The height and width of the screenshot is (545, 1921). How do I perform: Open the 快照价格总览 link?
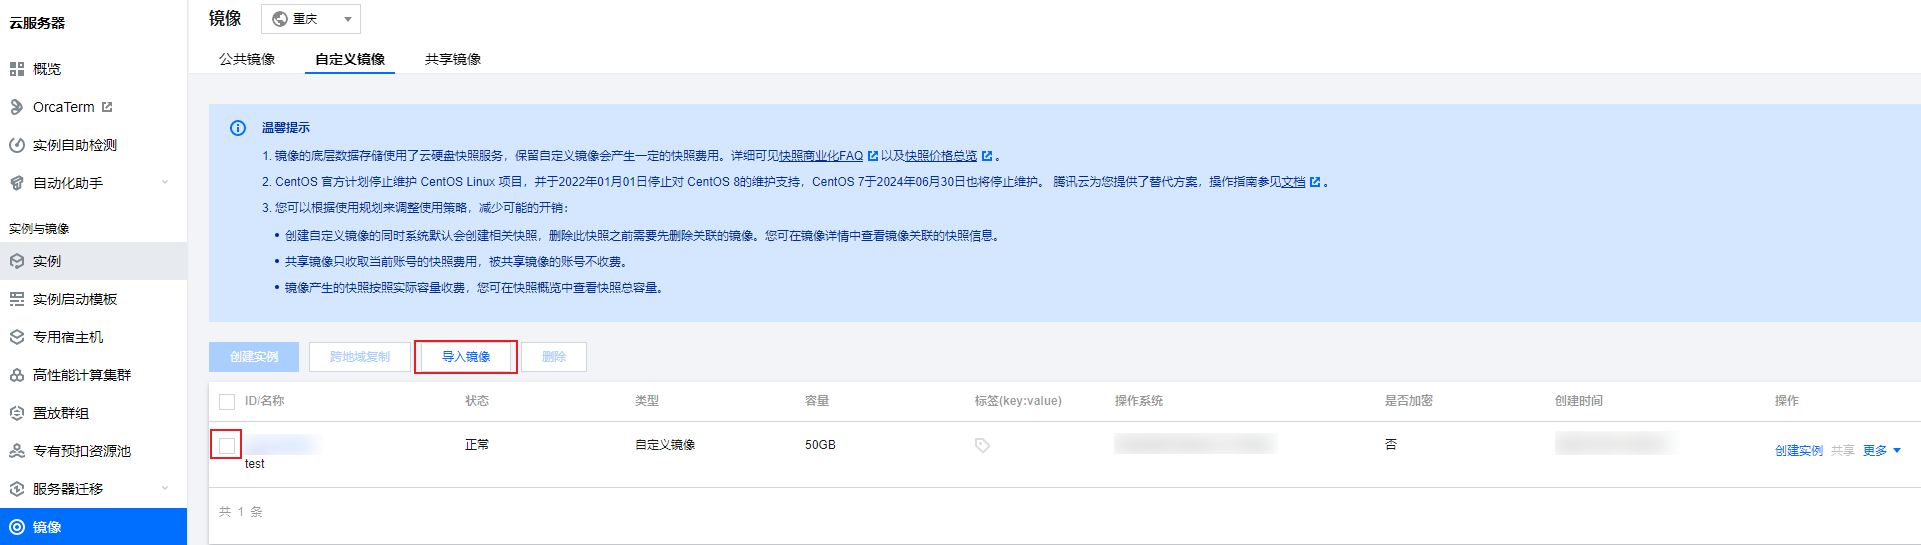[941, 156]
